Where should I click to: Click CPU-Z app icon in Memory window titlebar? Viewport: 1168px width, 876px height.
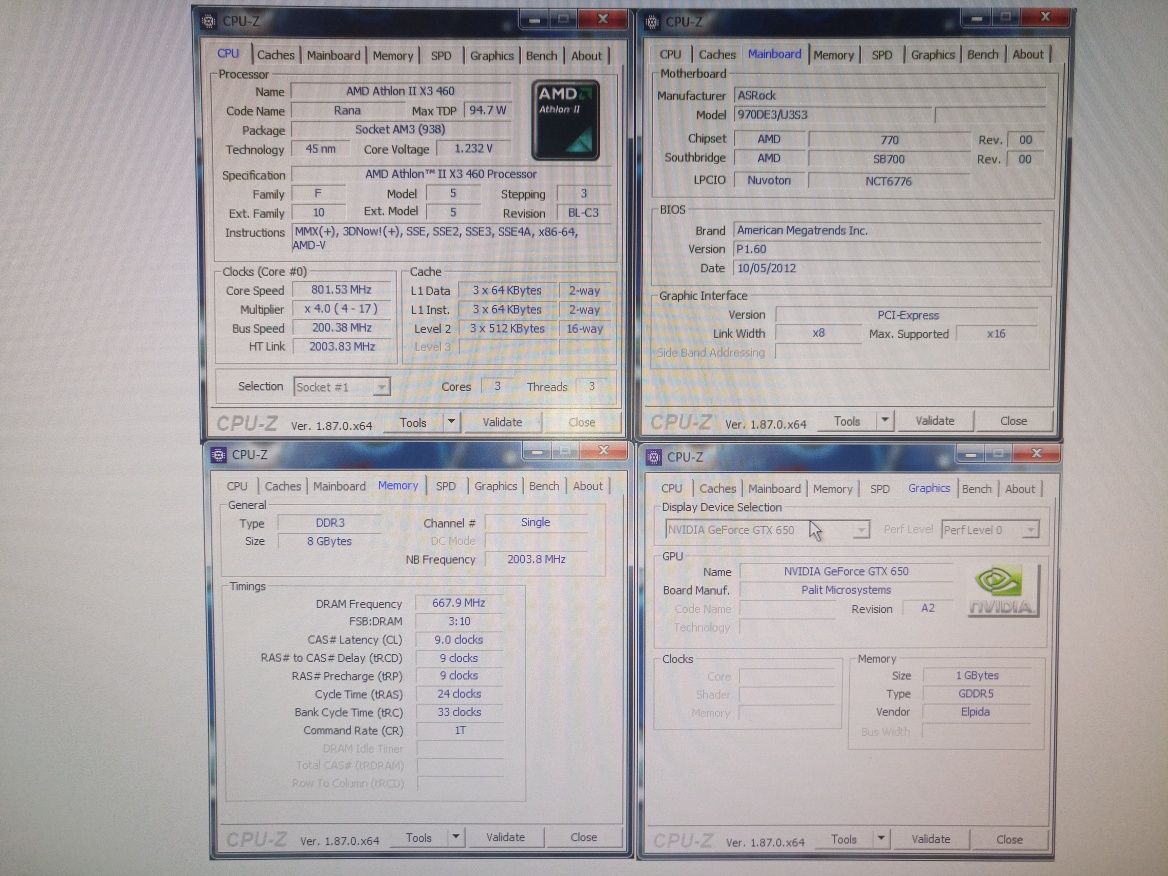coord(218,454)
